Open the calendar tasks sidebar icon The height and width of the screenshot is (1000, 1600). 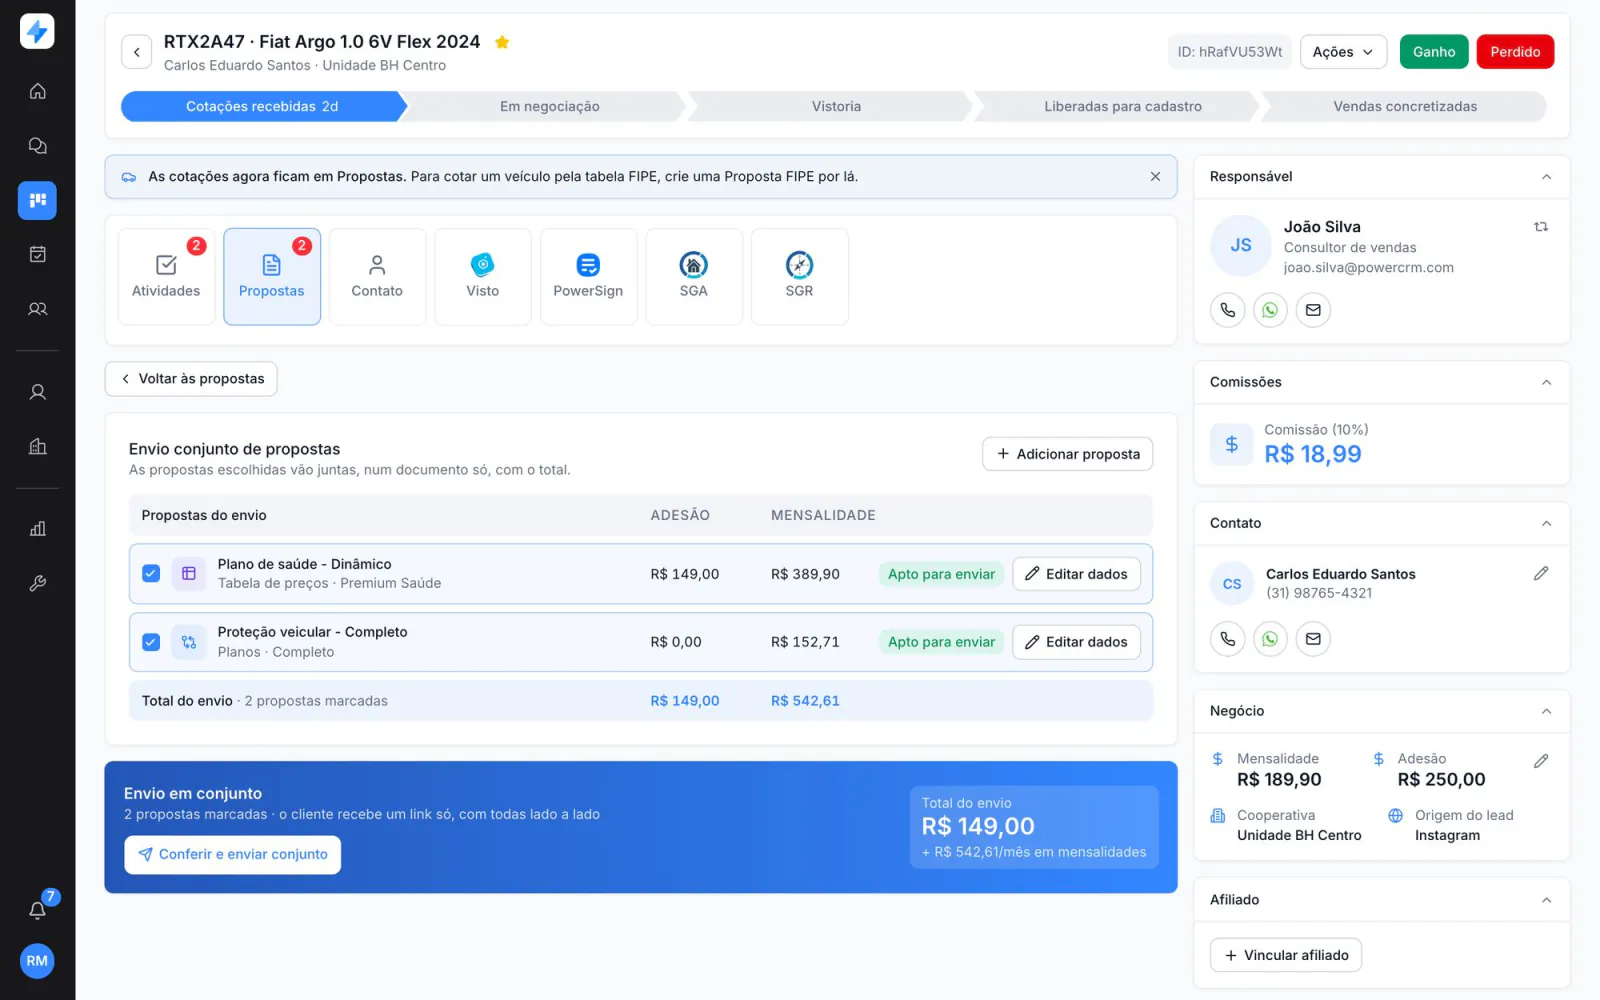[37, 254]
